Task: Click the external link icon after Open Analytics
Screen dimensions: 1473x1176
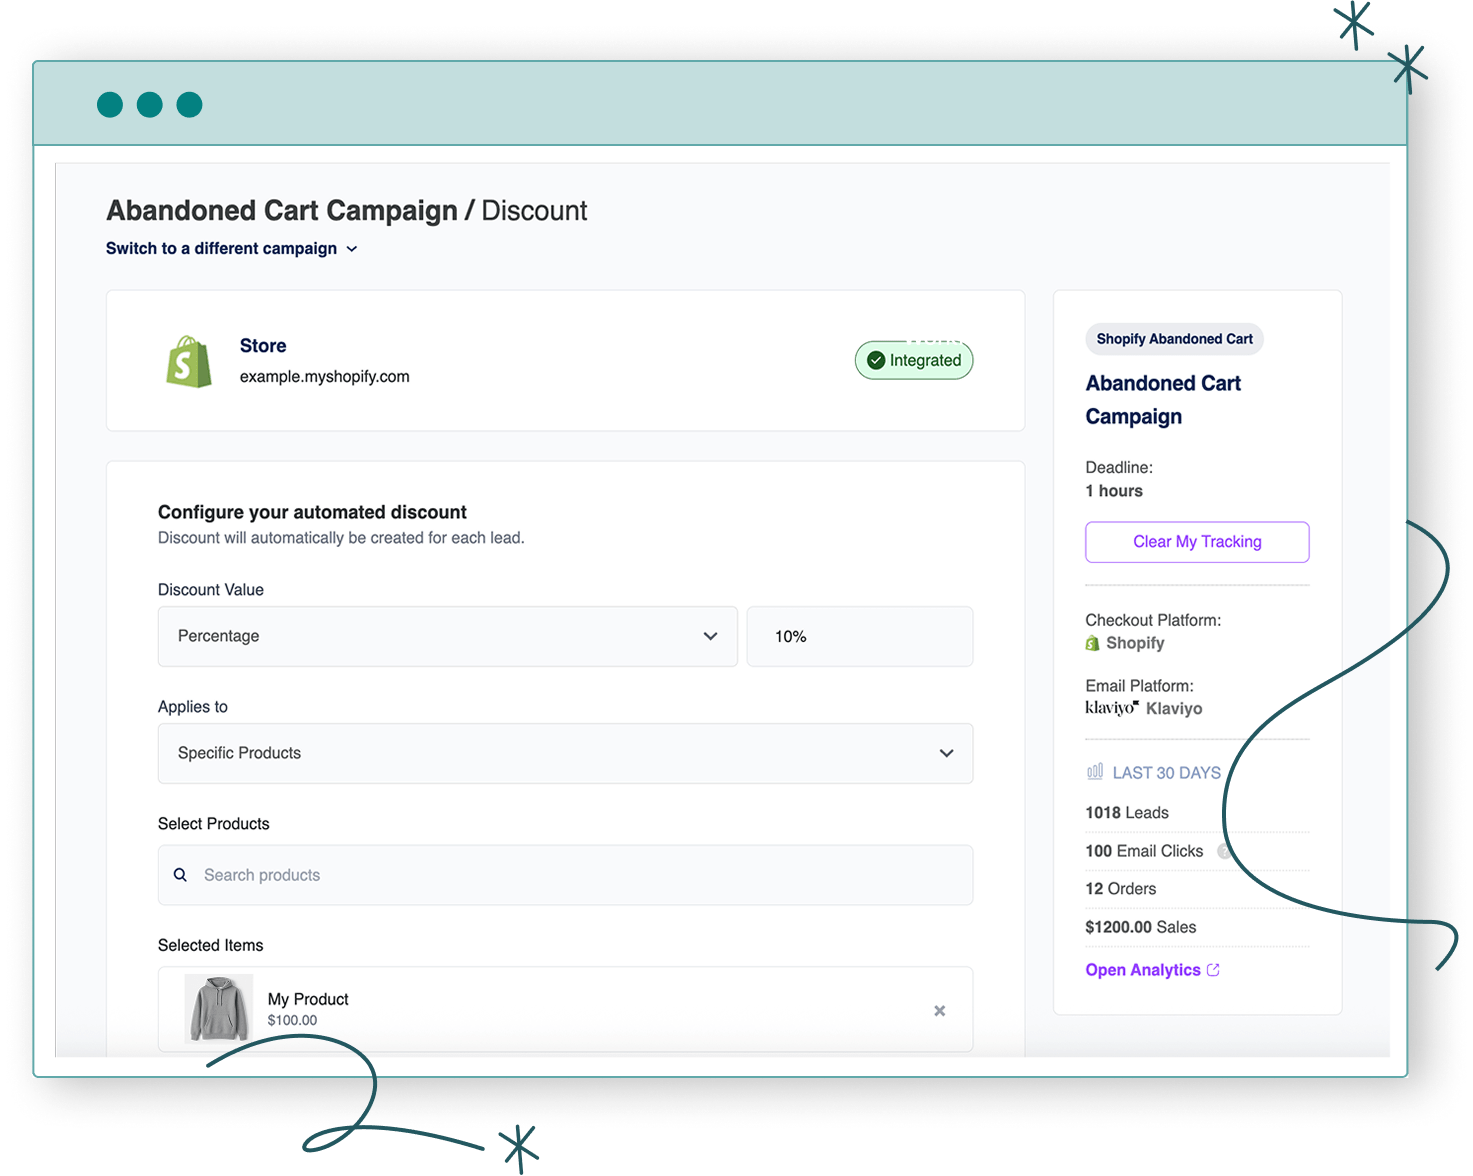Action: pyautogui.click(x=1213, y=970)
